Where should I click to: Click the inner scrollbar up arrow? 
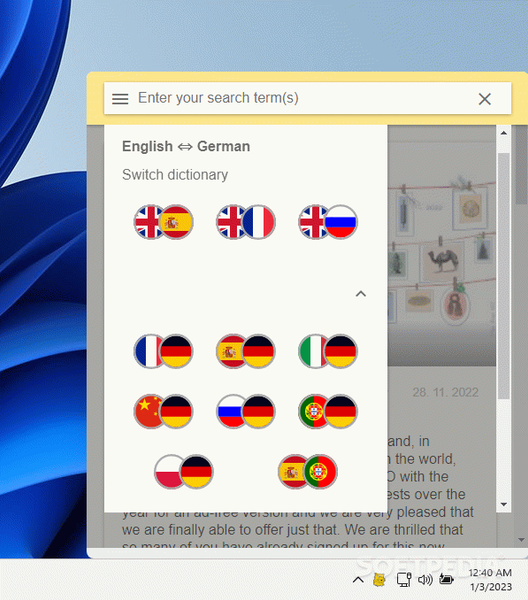point(504,133)
